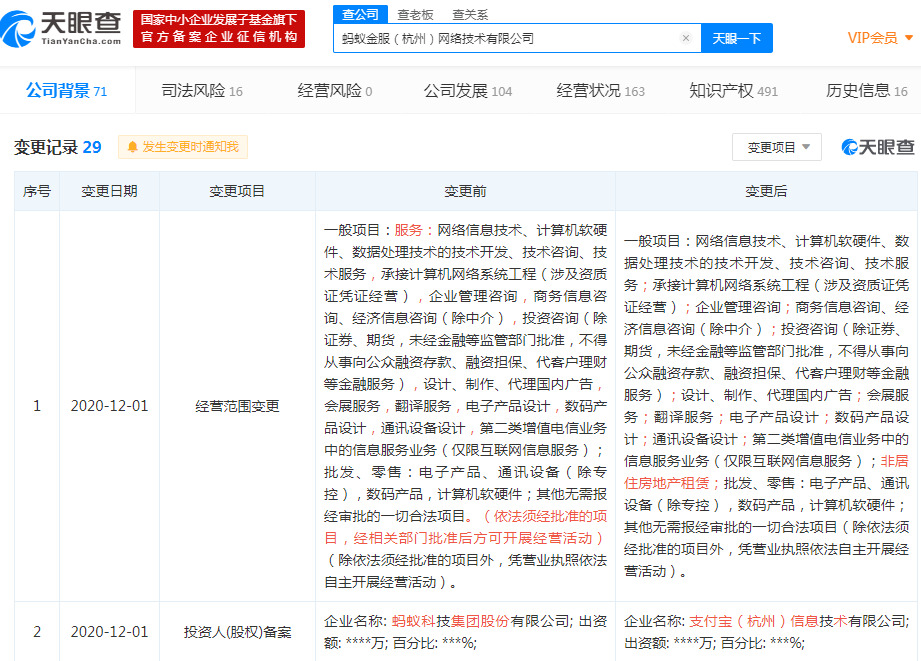Open the 司法风险 16 tab
Image resolution: width=921 pixels, height=661 pixels.
tap(202, 90)
